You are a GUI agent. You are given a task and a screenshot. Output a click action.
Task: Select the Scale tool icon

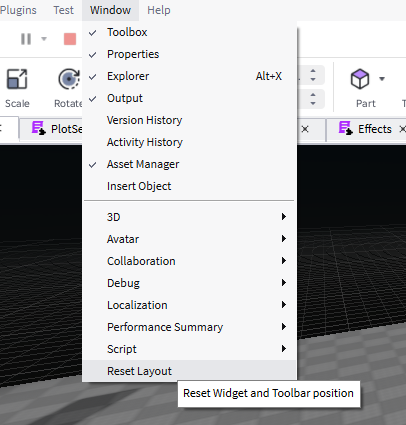(17, 79)
